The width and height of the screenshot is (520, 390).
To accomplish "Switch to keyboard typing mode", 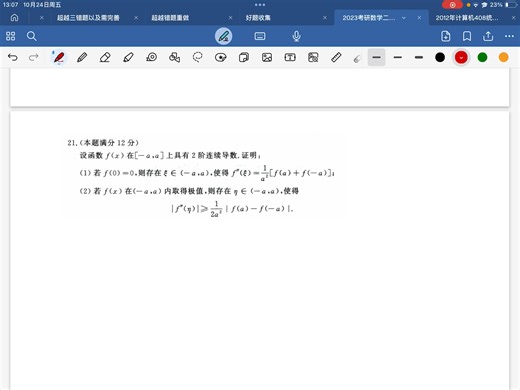I will click(x=260, y=36).
